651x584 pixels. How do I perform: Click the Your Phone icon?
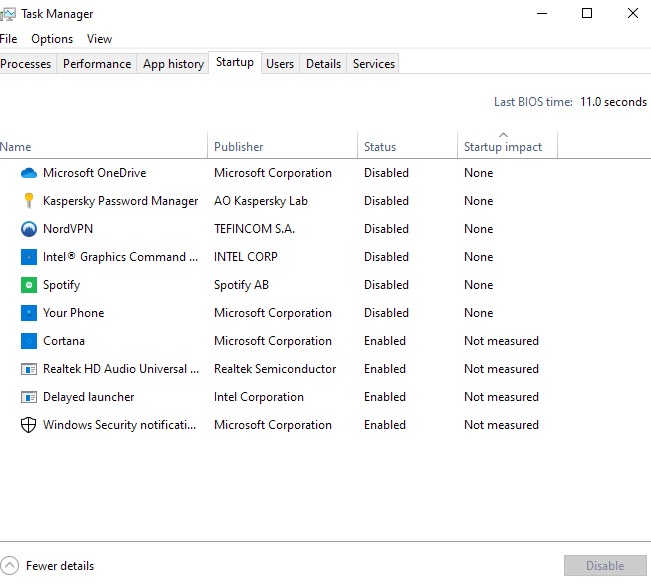pyautogui.click(x=29, y=313)
